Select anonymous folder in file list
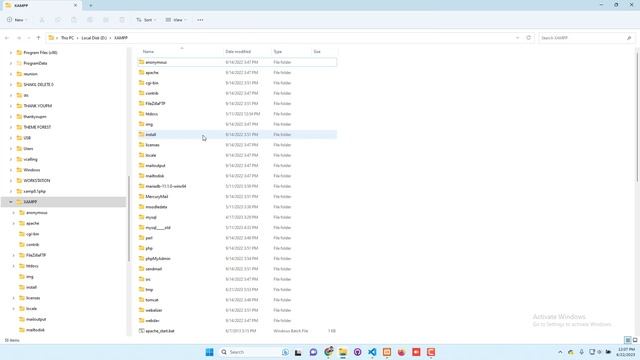 point(237,62)
